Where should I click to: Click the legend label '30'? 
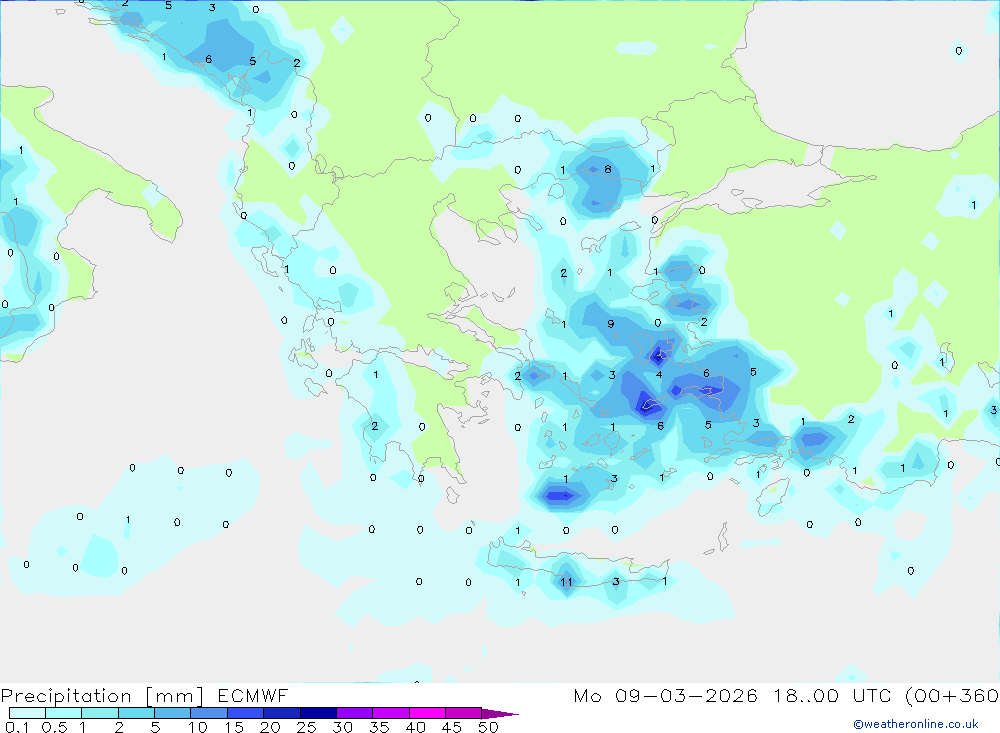point(342,727)
